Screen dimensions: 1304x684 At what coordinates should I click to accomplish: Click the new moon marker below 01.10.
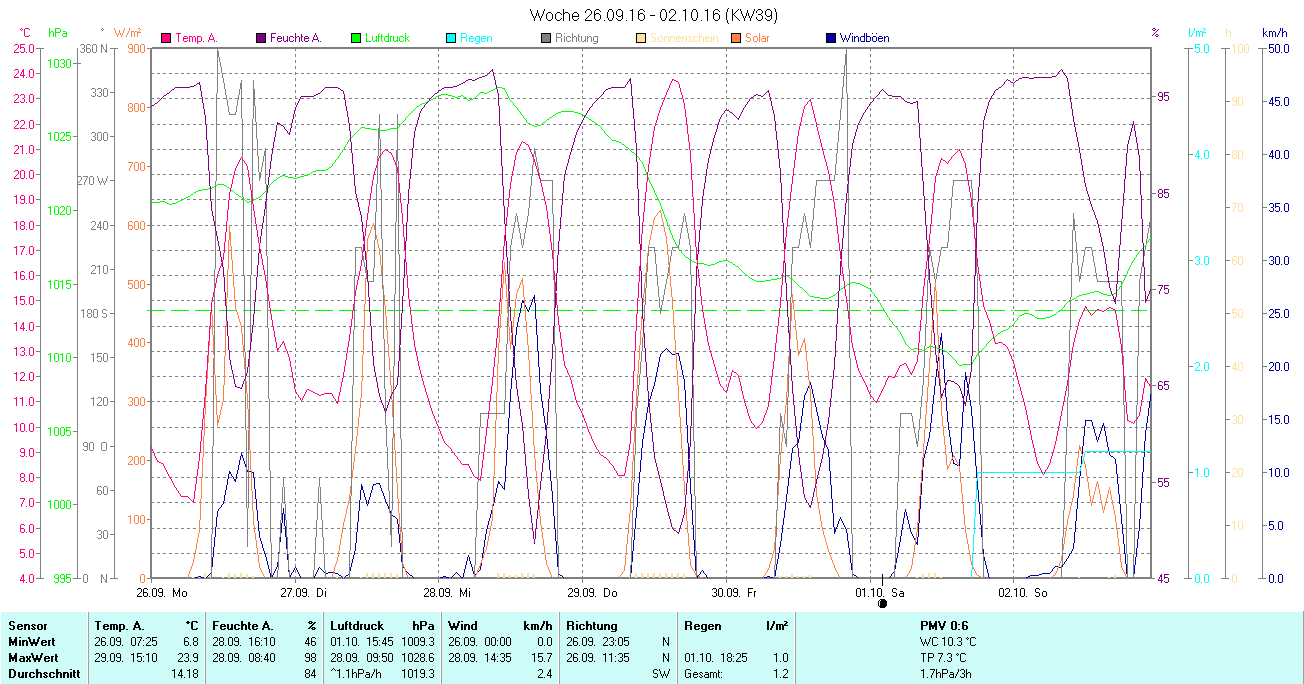[x=882, y=604]
